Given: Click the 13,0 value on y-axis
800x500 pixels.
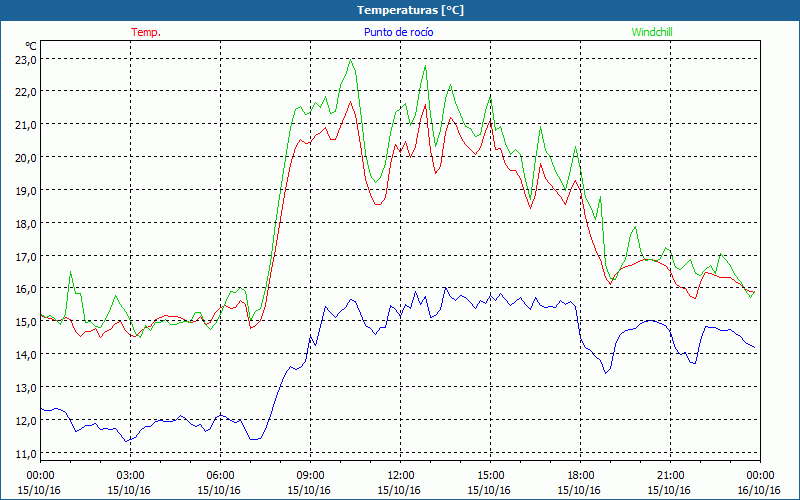Looking at the screenshot, I should 26,388.
